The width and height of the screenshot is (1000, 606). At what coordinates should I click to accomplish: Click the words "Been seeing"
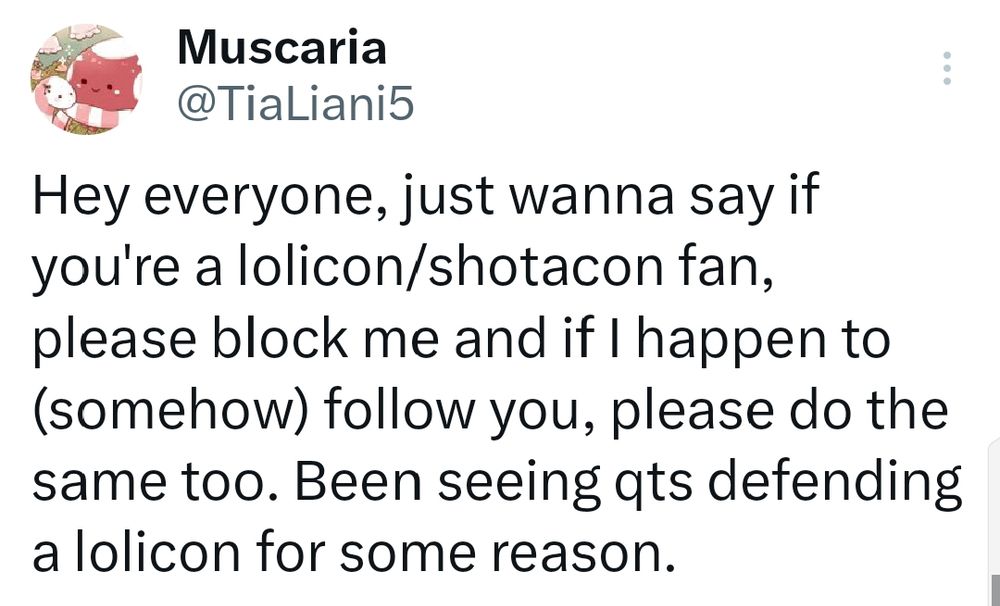pyautogui.click(x=448, y=483)
